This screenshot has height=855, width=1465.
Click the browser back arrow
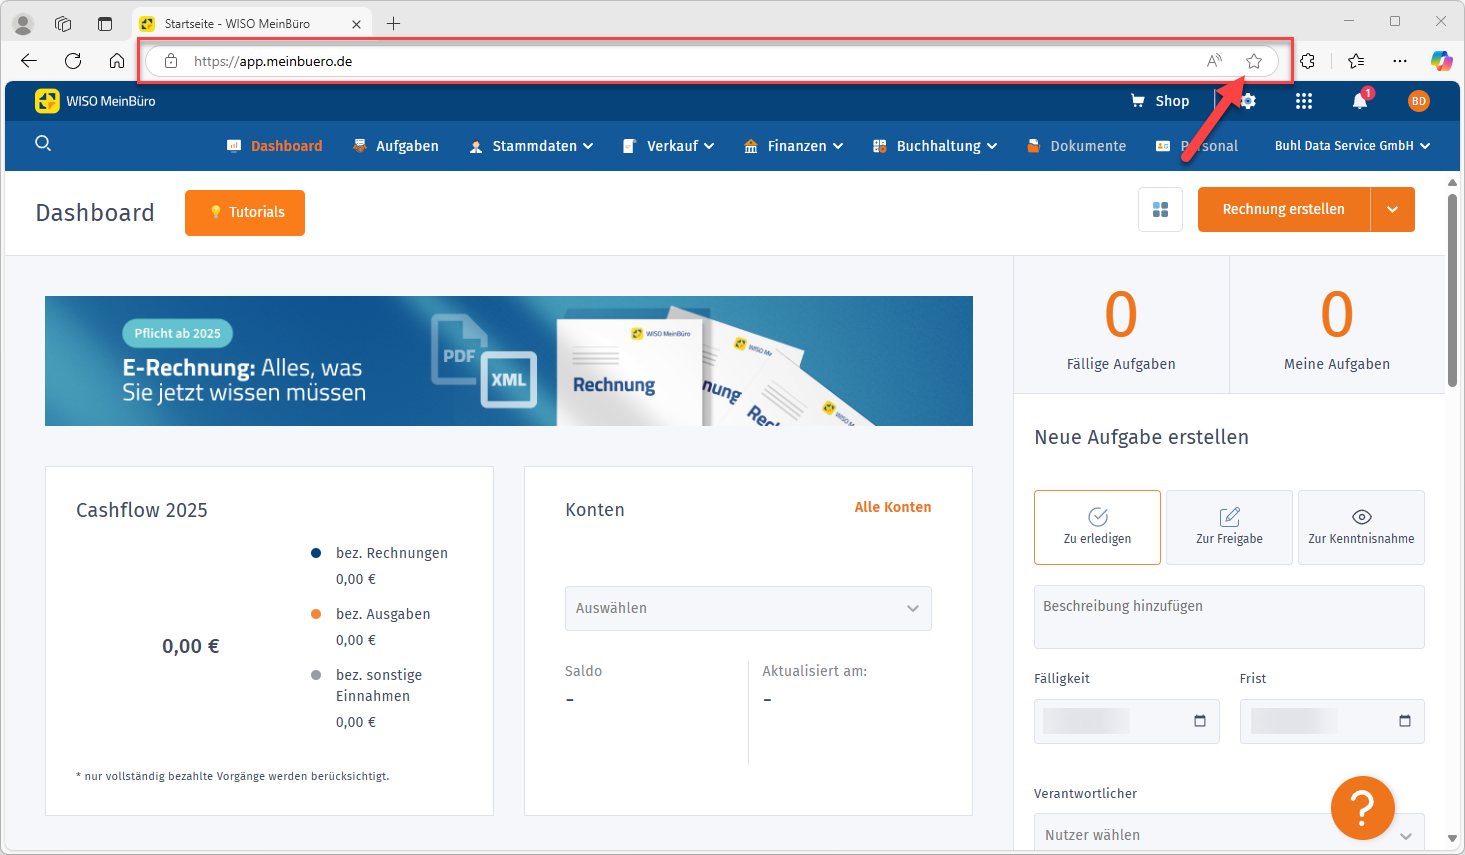[x=28, y=61]
